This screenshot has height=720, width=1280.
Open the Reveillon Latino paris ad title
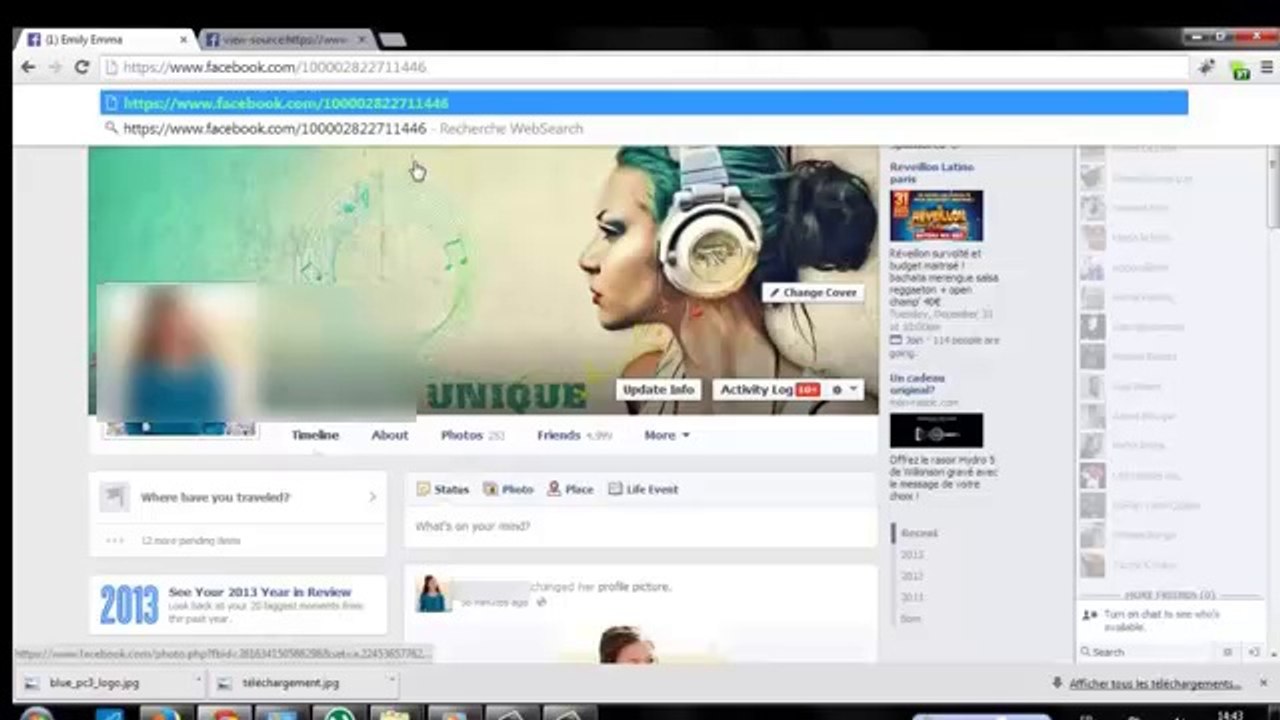tap(932, 173)
